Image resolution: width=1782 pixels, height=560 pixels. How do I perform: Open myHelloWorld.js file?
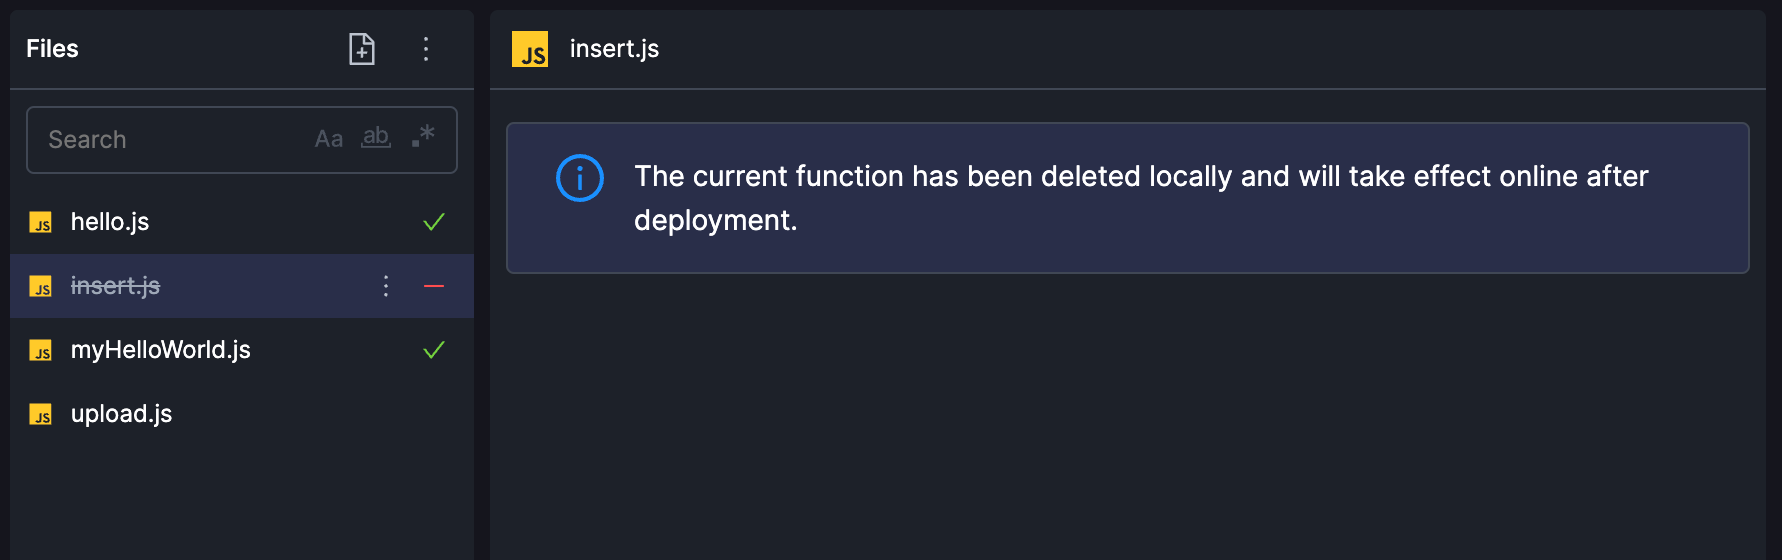pos(242,350)
